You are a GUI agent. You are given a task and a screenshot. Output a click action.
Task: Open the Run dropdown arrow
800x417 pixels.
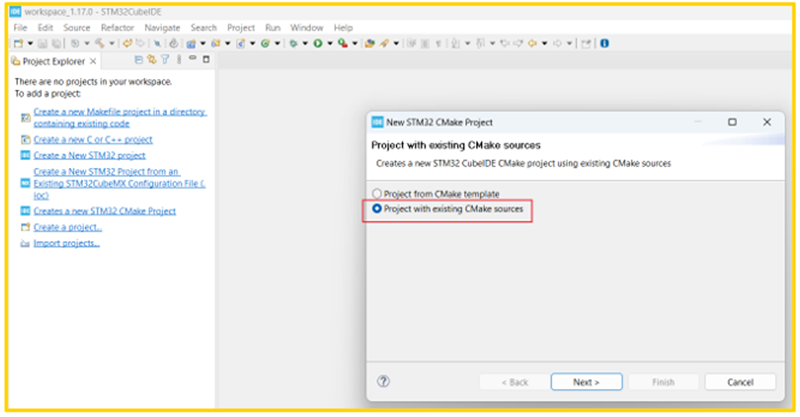pos(330,43)
